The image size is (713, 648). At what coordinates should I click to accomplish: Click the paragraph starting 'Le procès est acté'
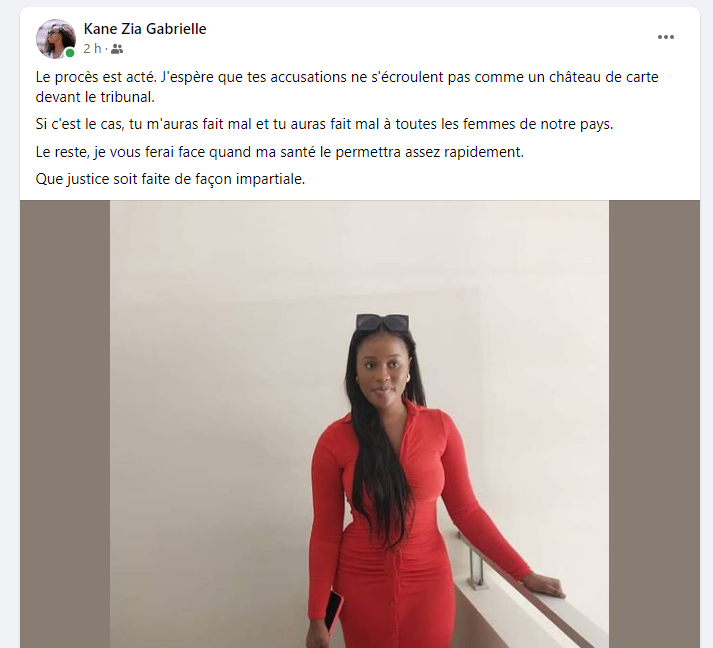point(347,87)
